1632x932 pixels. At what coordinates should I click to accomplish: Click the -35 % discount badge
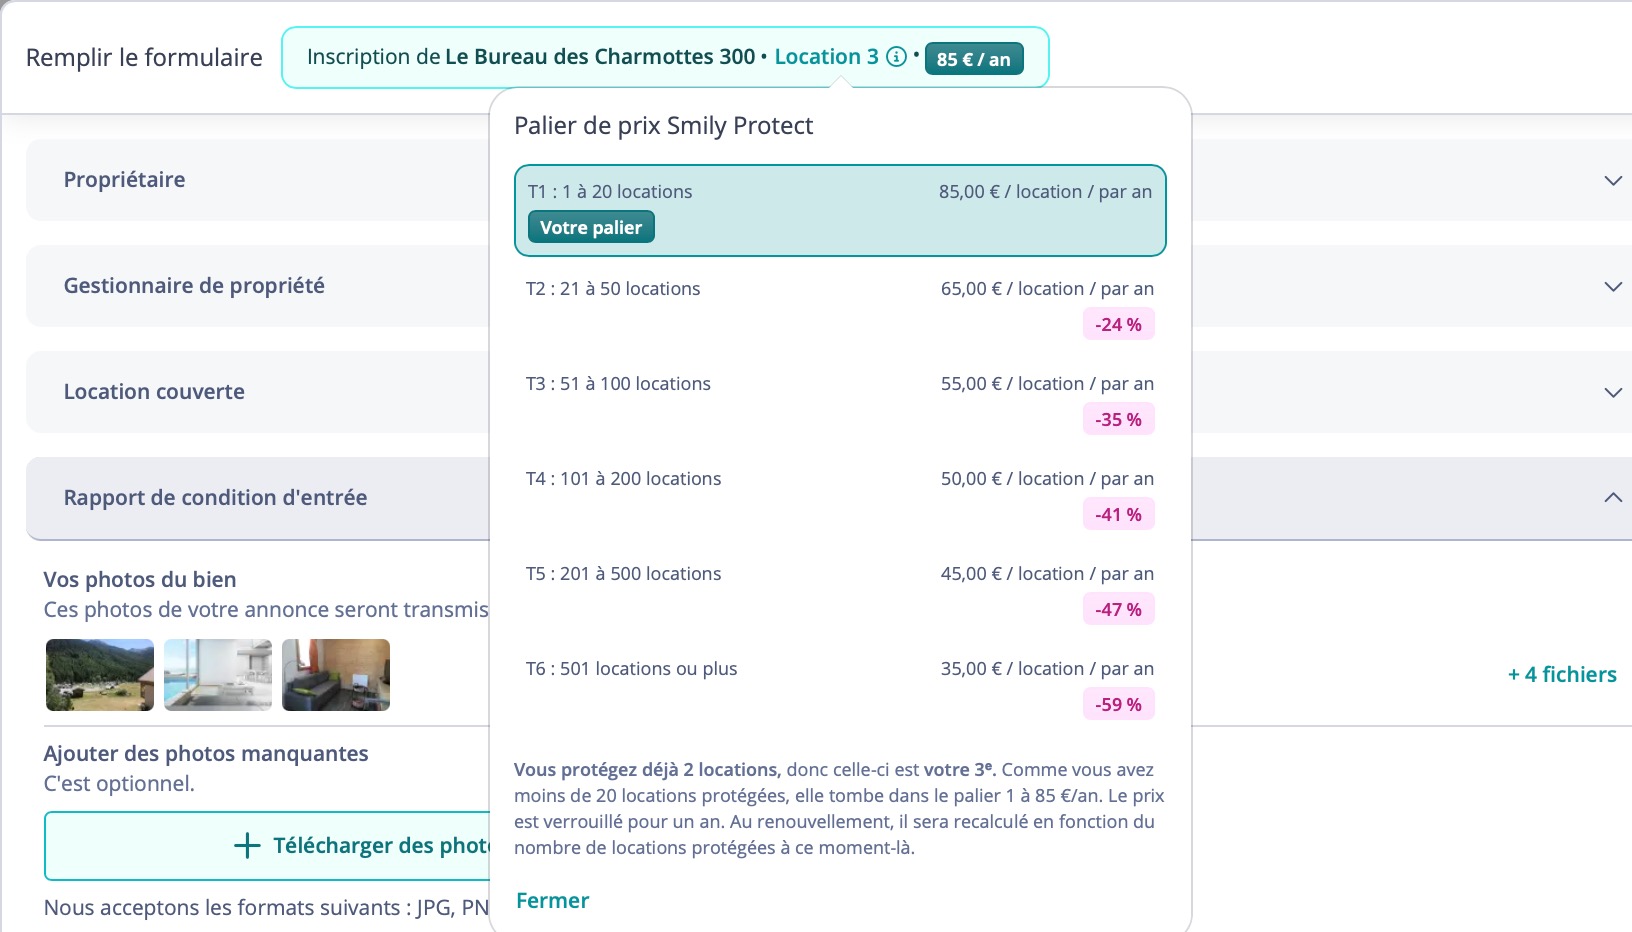[1118, 420]
